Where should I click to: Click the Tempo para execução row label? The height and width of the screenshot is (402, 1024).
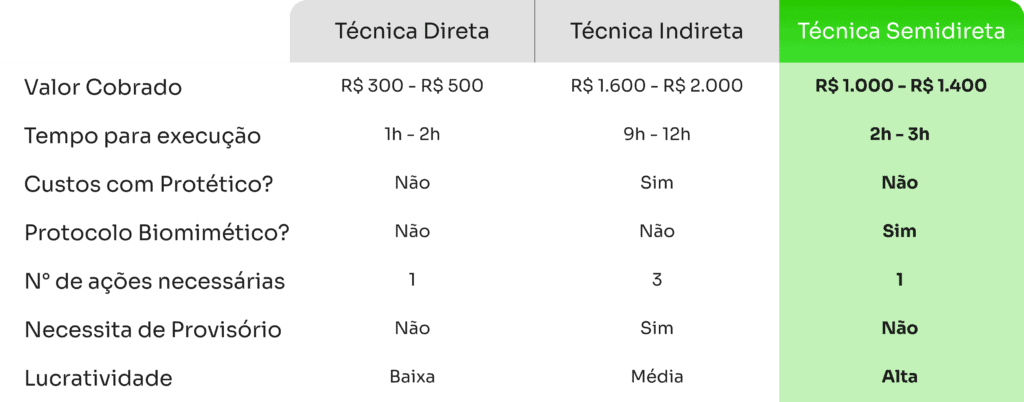point(142,136)
